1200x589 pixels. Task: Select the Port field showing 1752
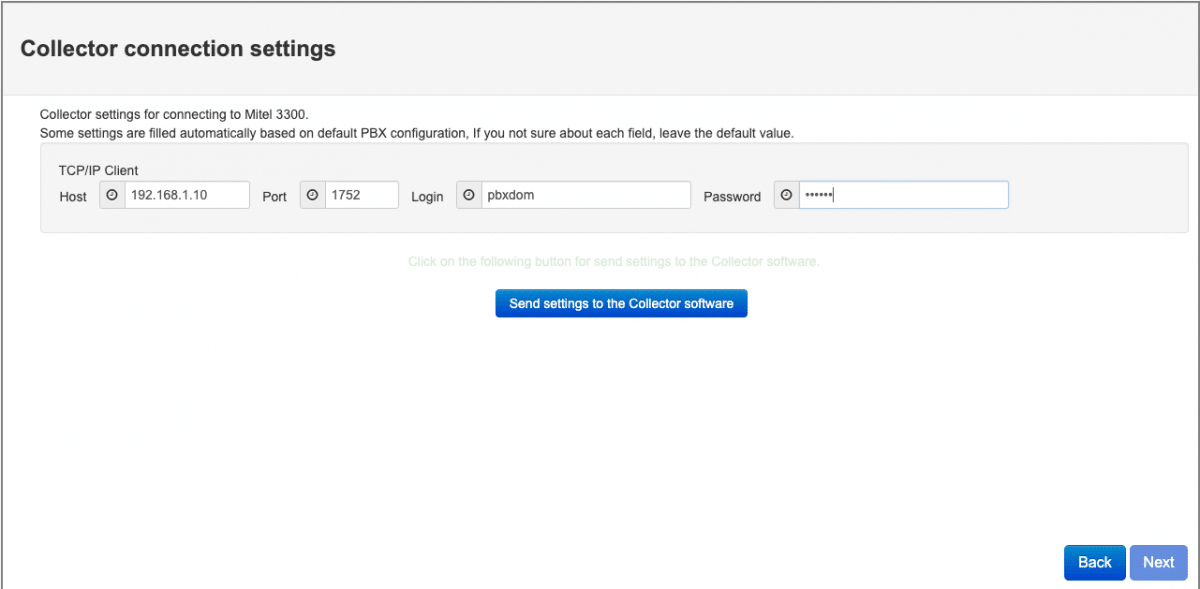(361, 195)
